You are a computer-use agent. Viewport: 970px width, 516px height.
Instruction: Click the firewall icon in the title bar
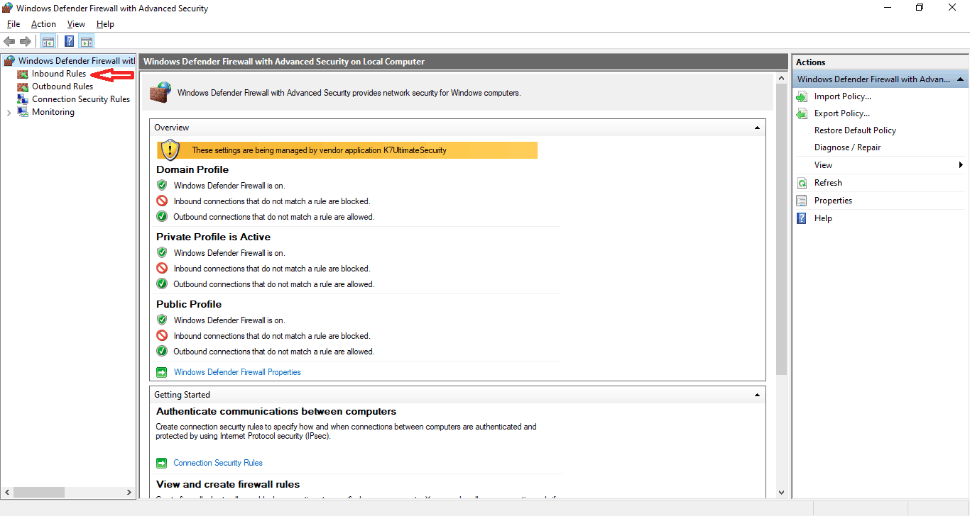pyautogui.click(x=7, y=8)
